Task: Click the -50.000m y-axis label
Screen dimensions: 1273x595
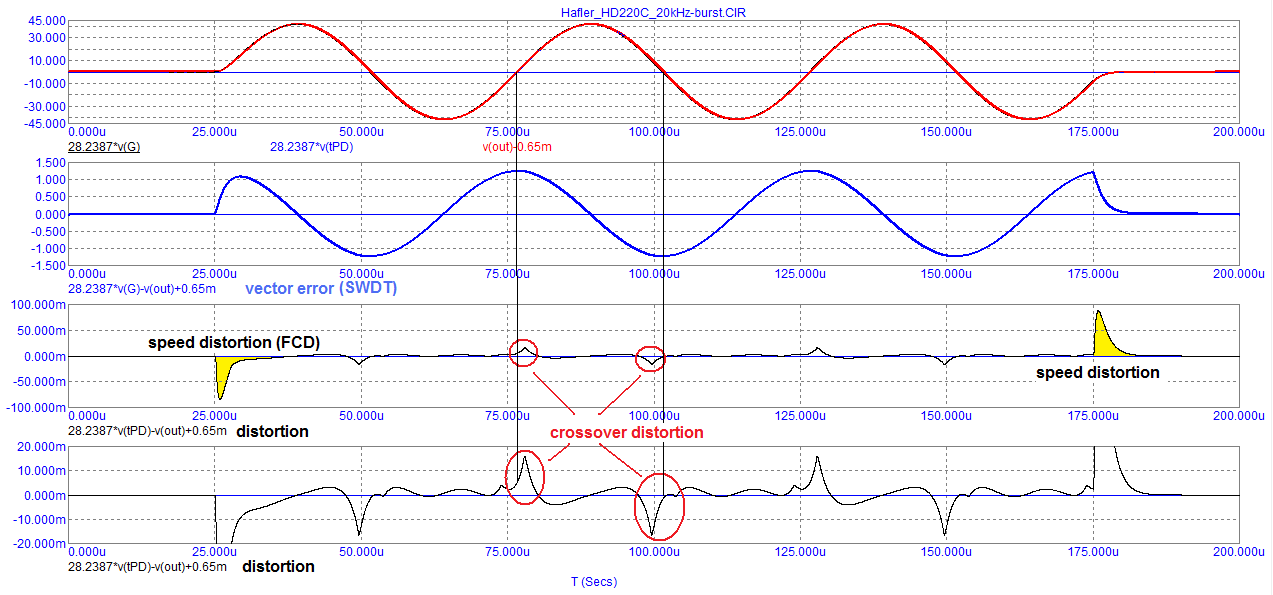Action: click(41, 381)
